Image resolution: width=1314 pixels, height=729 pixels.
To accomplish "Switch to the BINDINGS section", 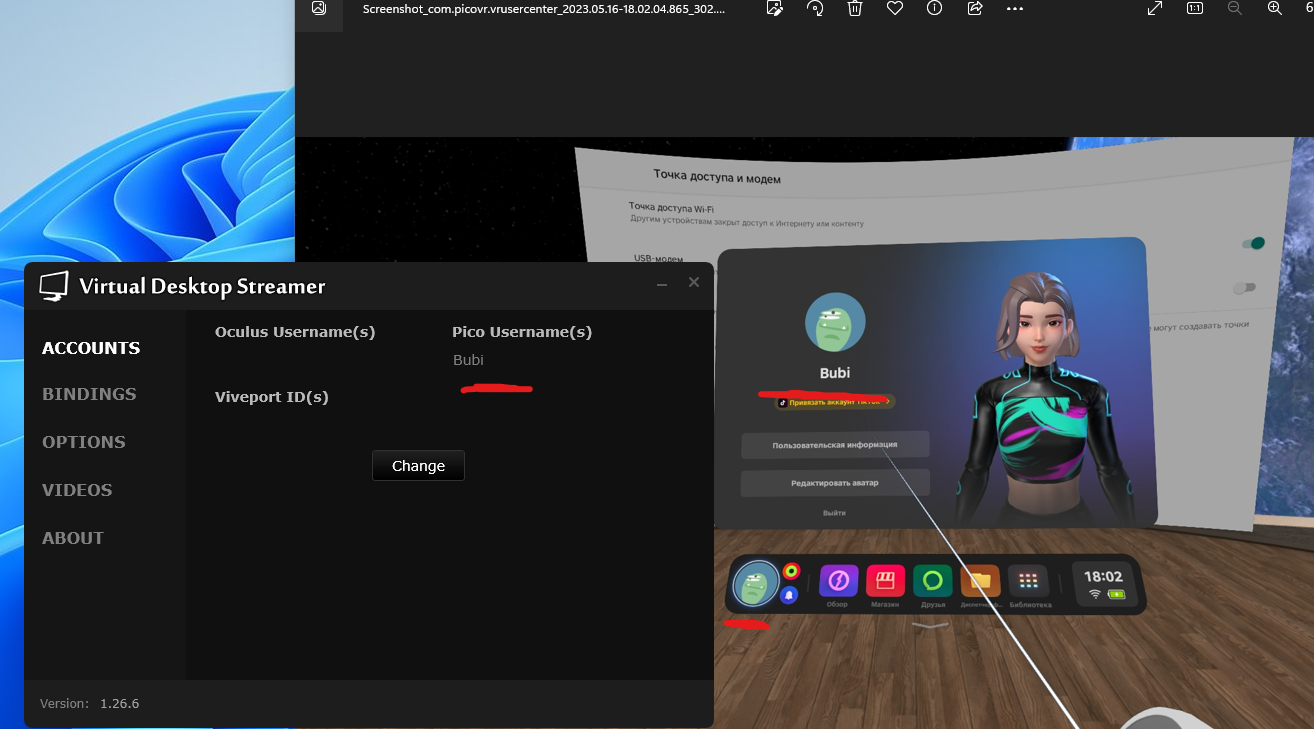I will [x=89, y=394].
